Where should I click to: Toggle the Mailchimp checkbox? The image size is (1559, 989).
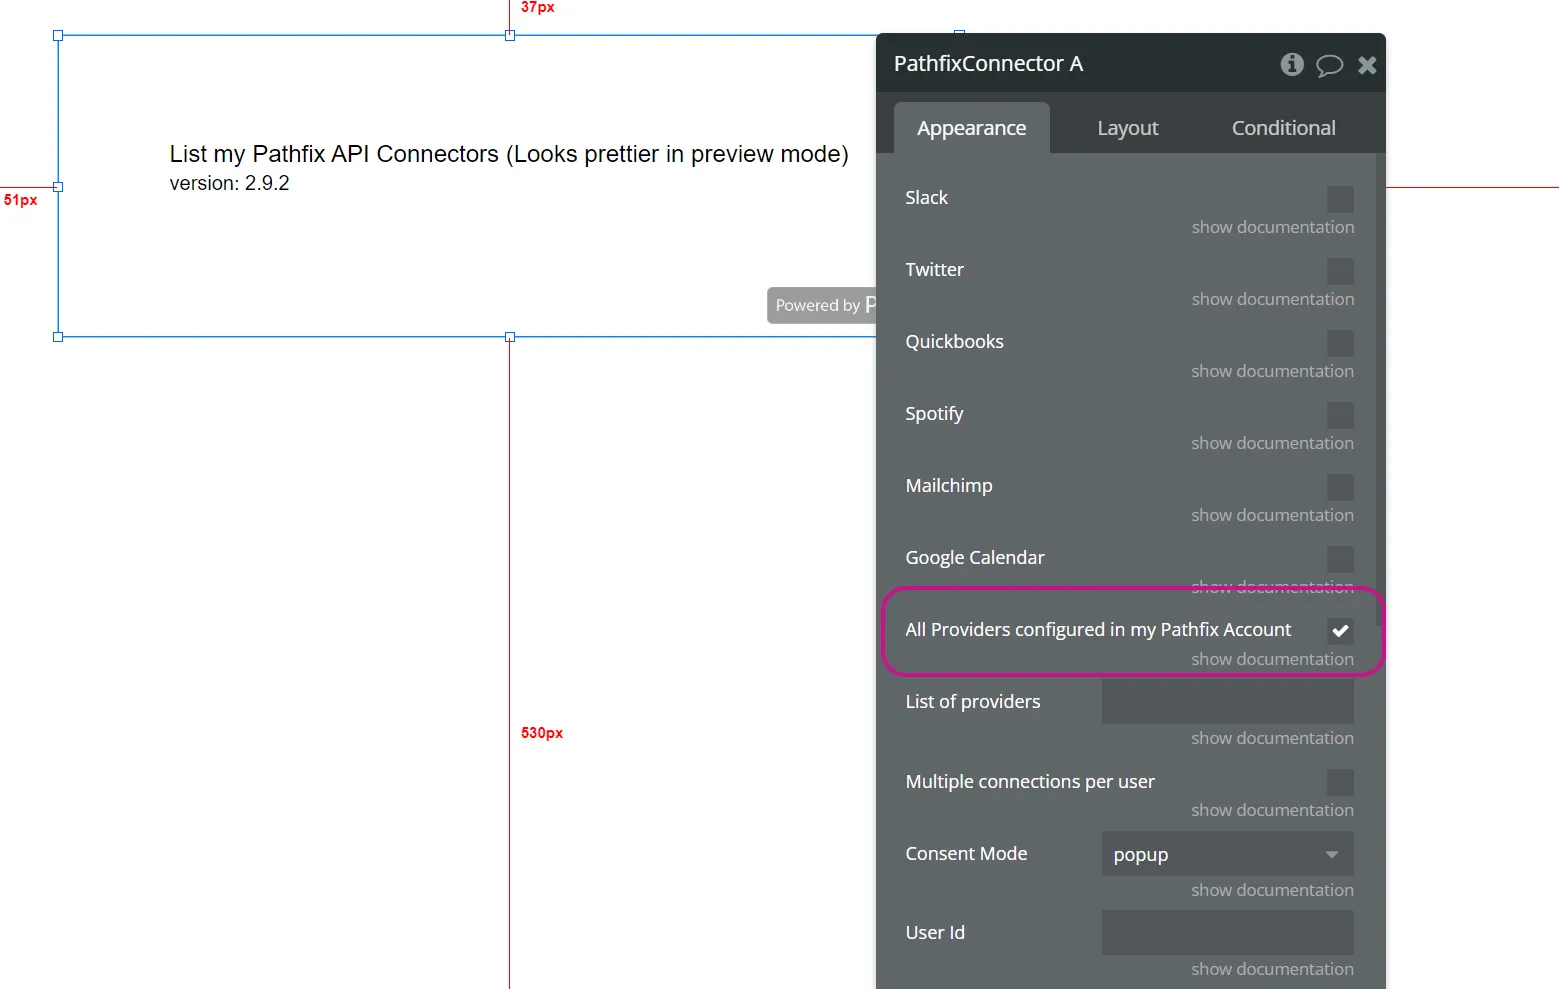point(1341,487)
